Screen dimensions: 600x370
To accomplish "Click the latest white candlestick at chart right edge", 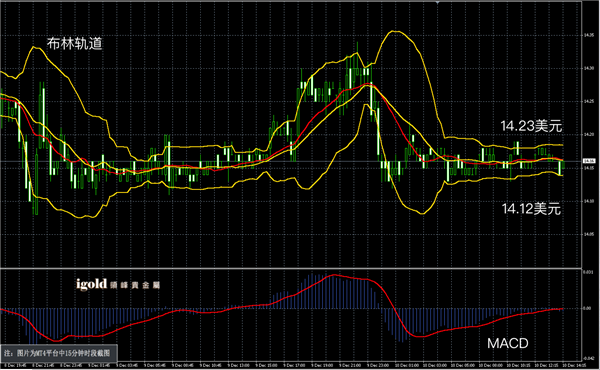I will tap(560, 168).
